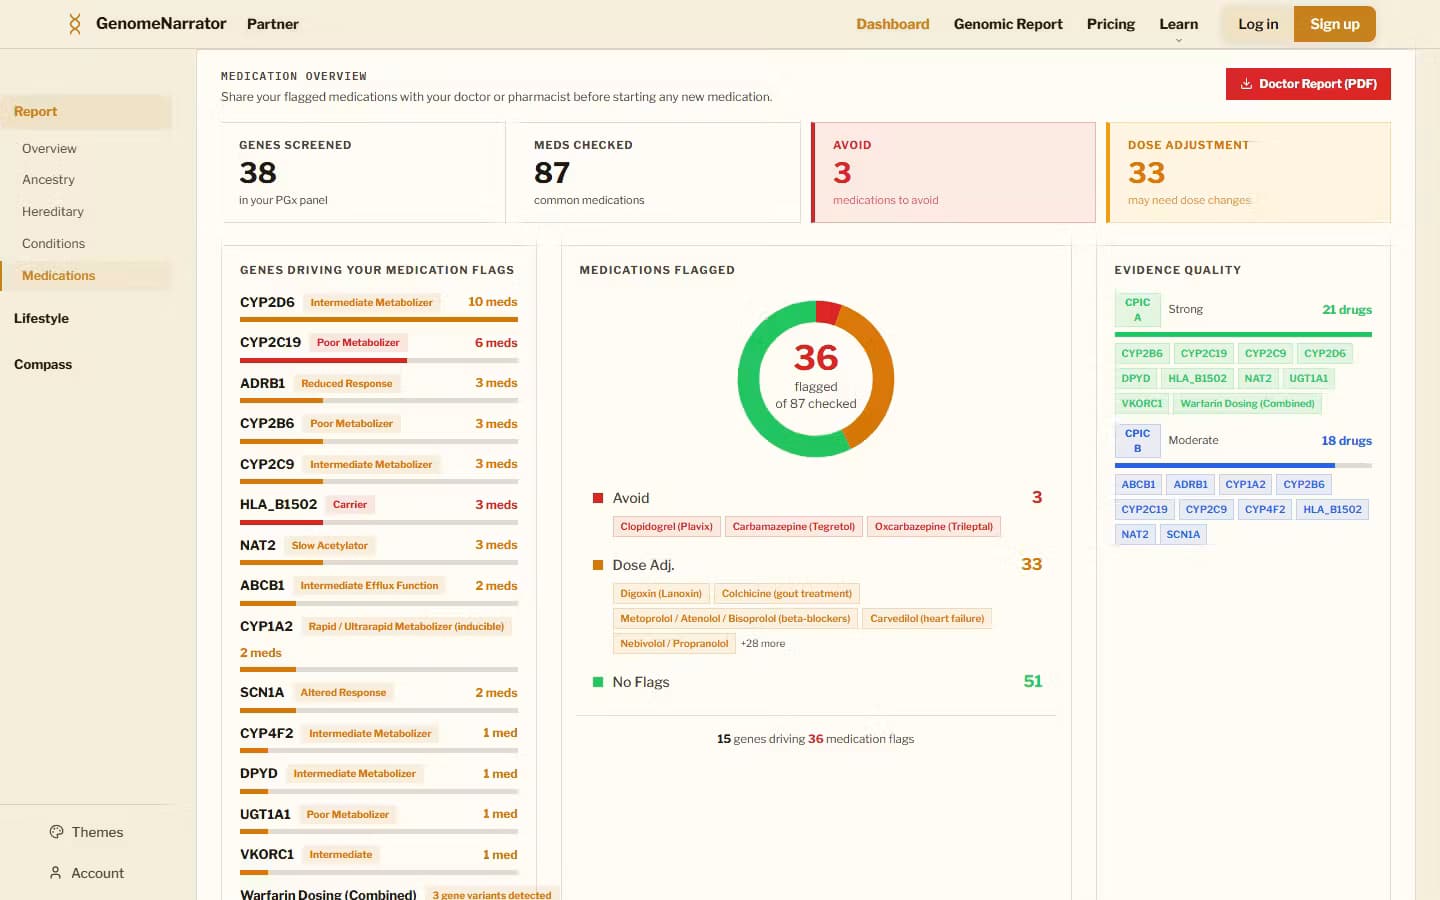Image resolution: width=1440 pixels, height=900 pixels.
Task: Click the download icon in Doctor Report button
Action: point(1246,84)
